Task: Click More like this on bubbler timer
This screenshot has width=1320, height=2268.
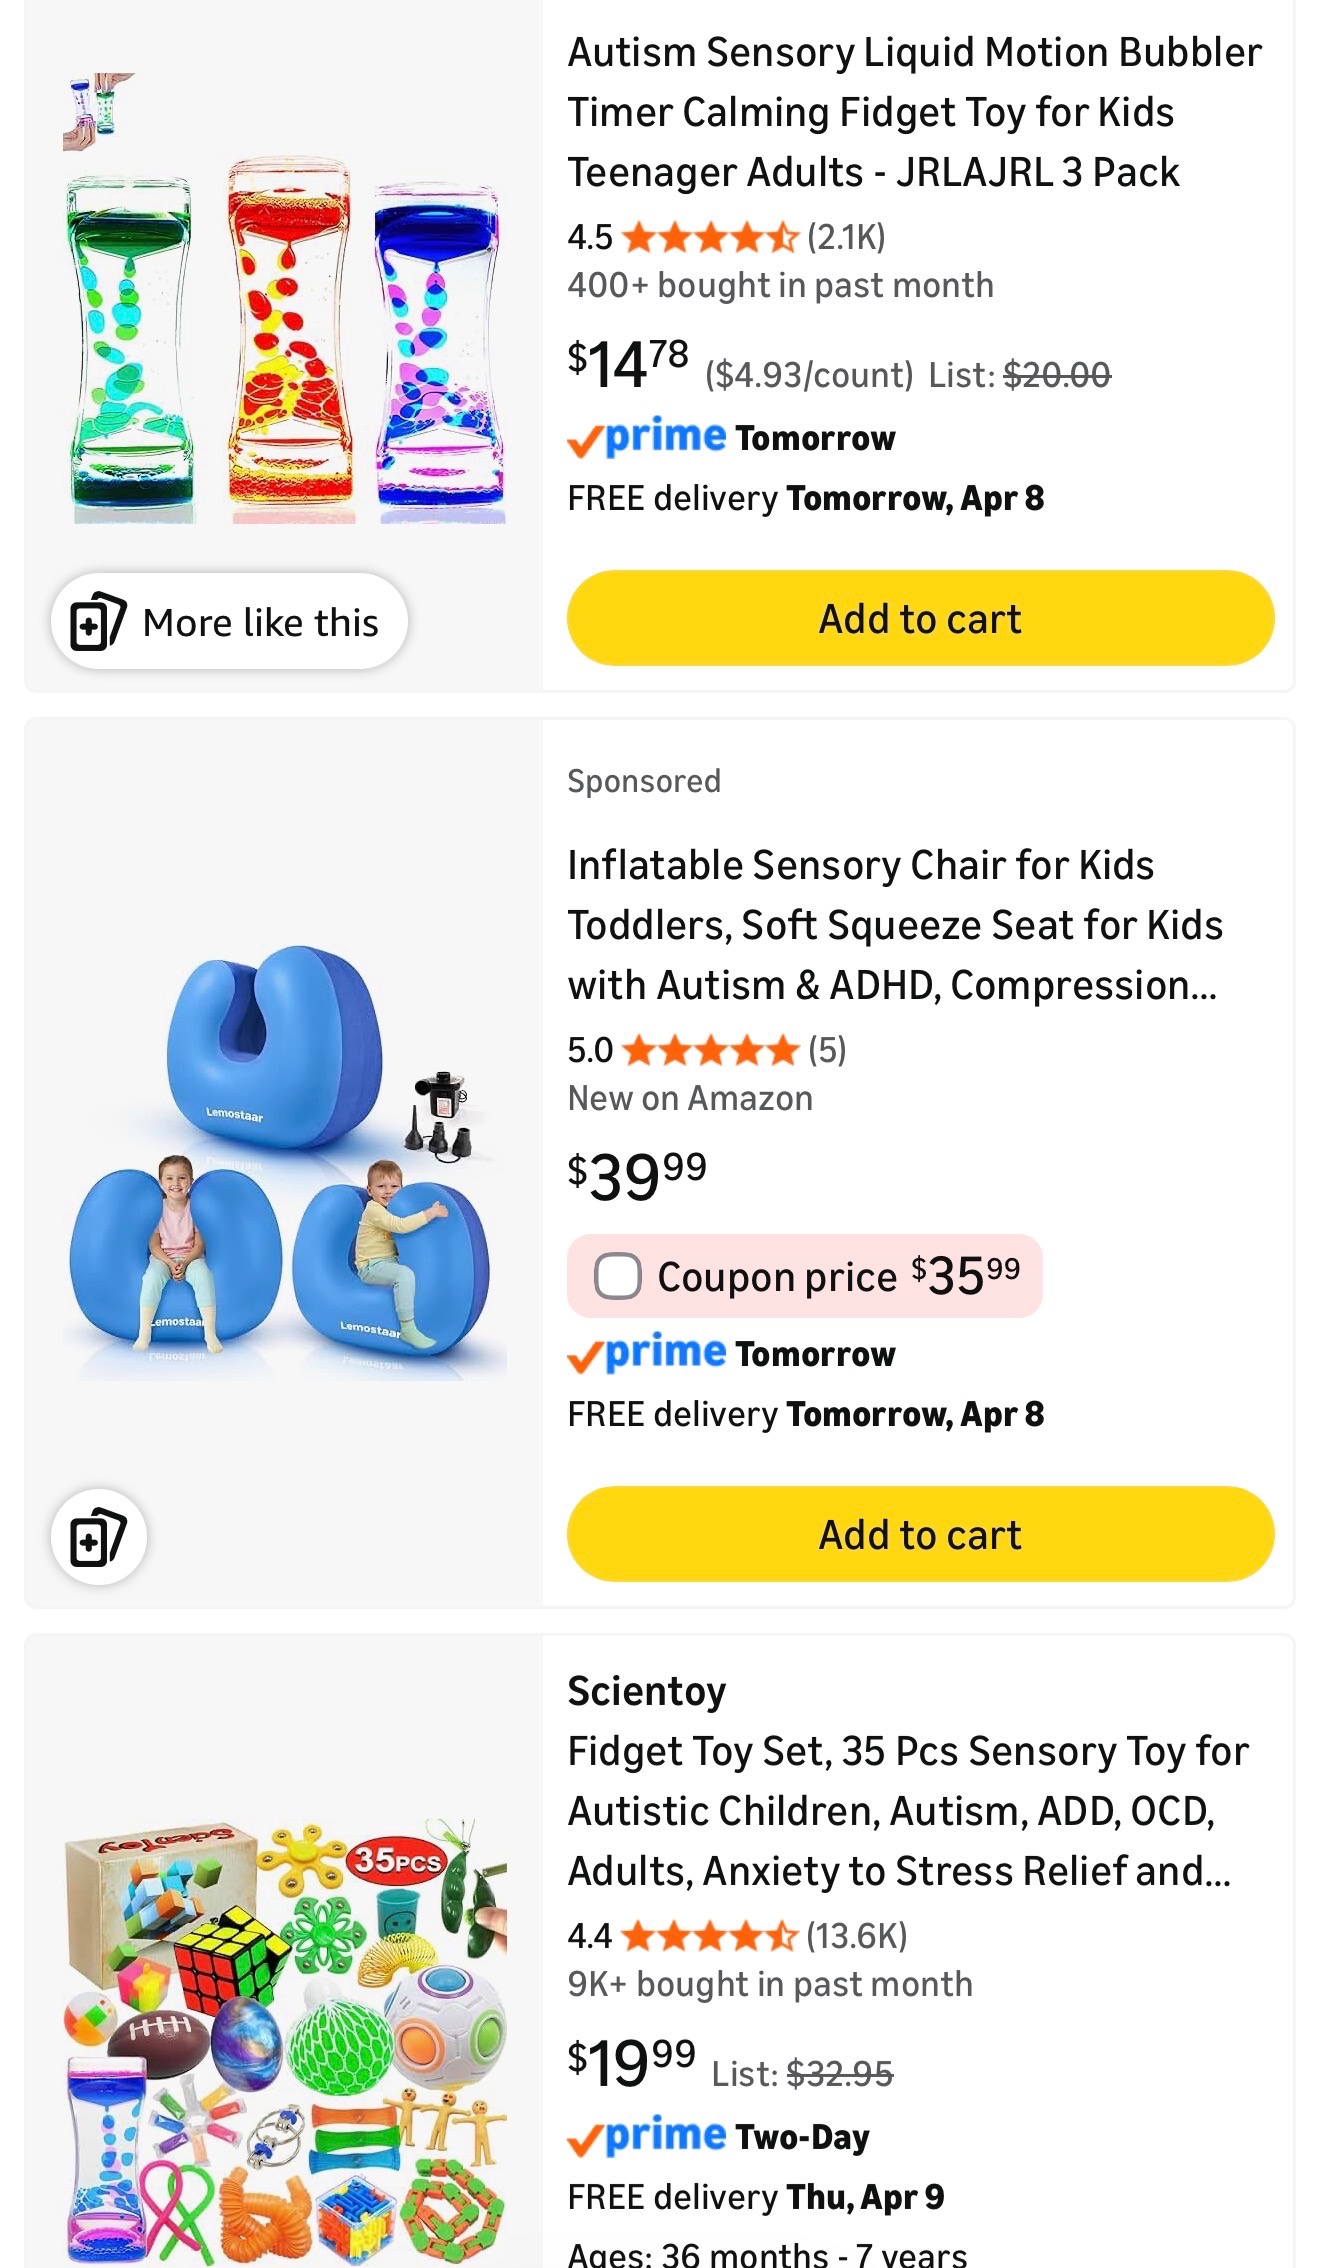Action: click(x=229, y=622)
